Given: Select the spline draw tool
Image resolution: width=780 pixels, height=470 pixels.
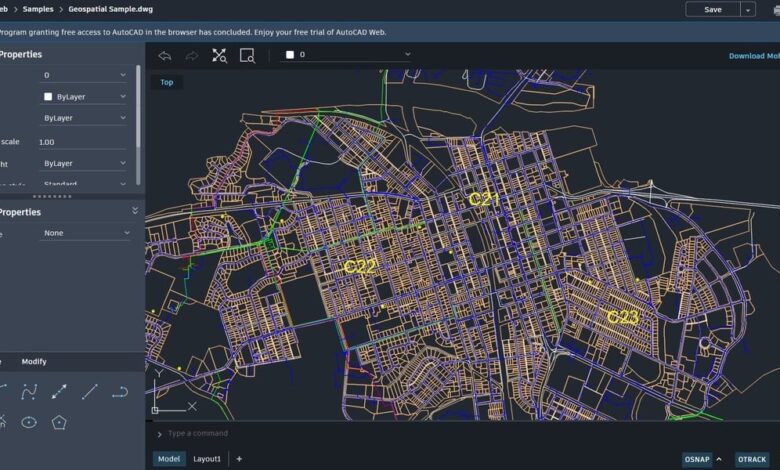Looking at the screenshot, I should click(x=29, y=392).
